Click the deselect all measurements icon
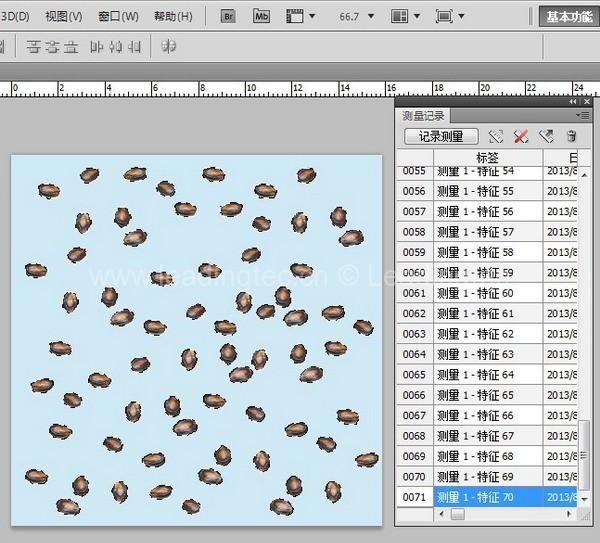600x543 pixels. coord(521,136)
